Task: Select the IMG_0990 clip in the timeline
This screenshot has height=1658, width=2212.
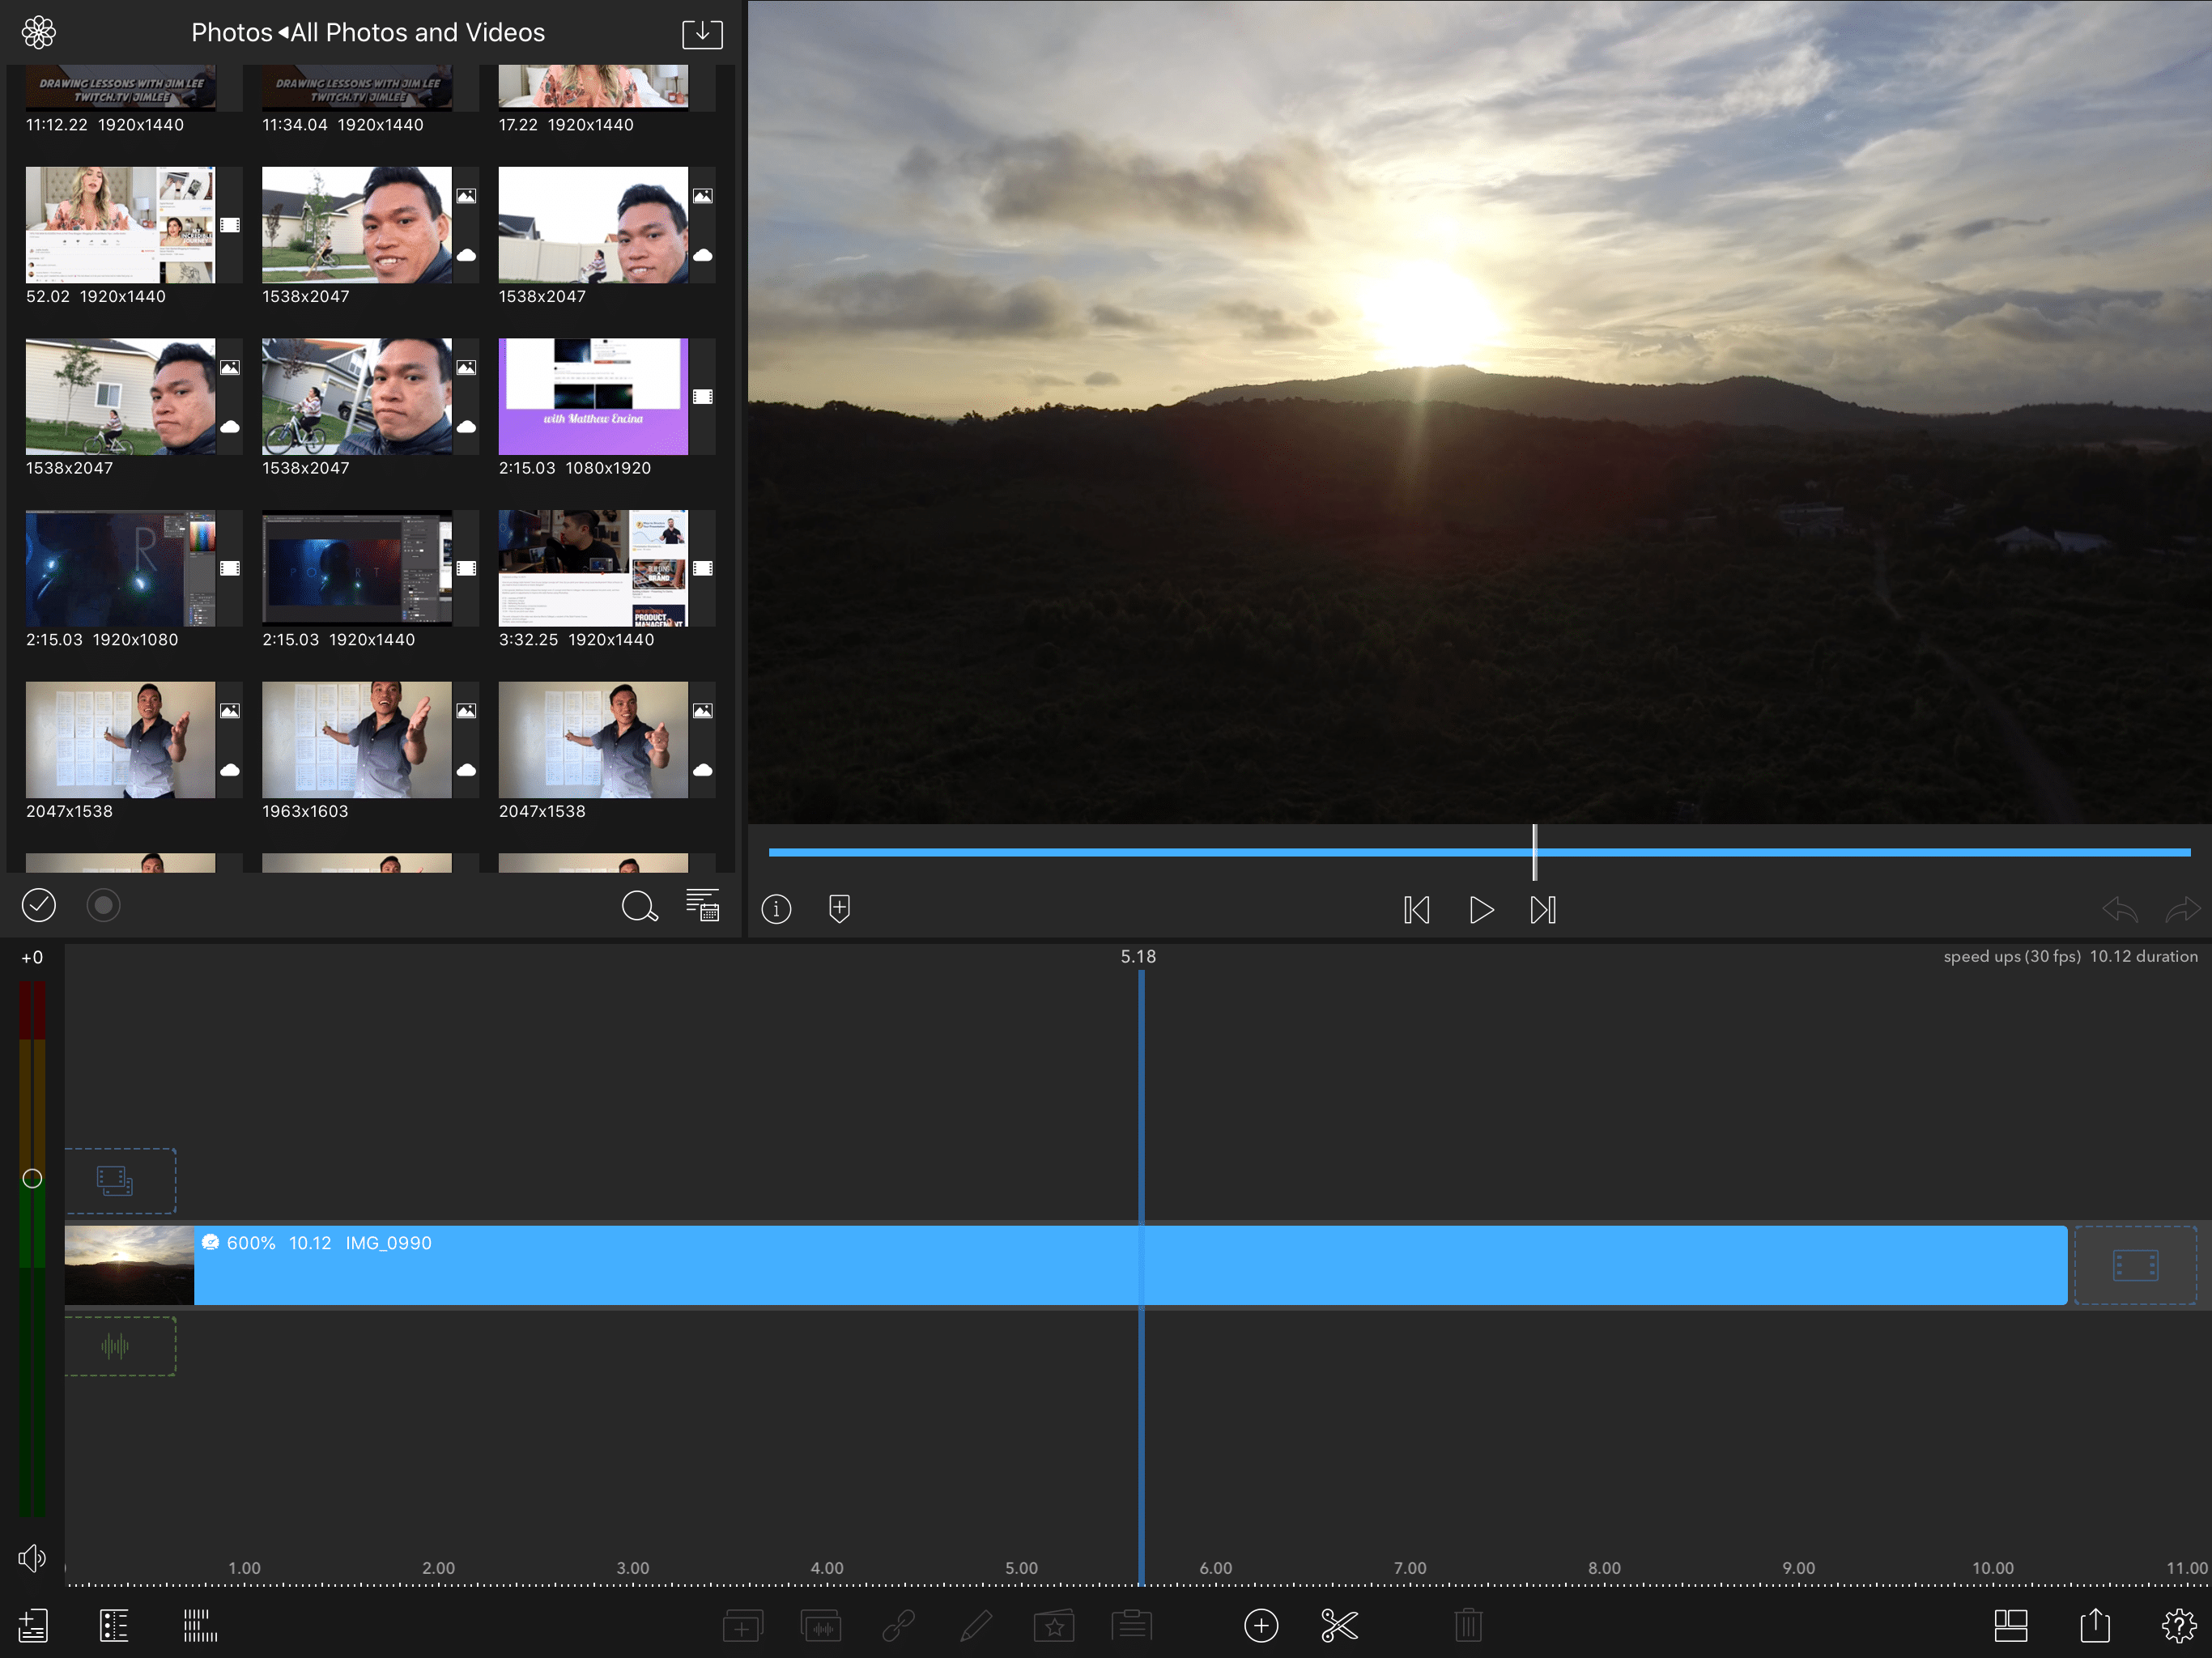Action: point(700,1265)
